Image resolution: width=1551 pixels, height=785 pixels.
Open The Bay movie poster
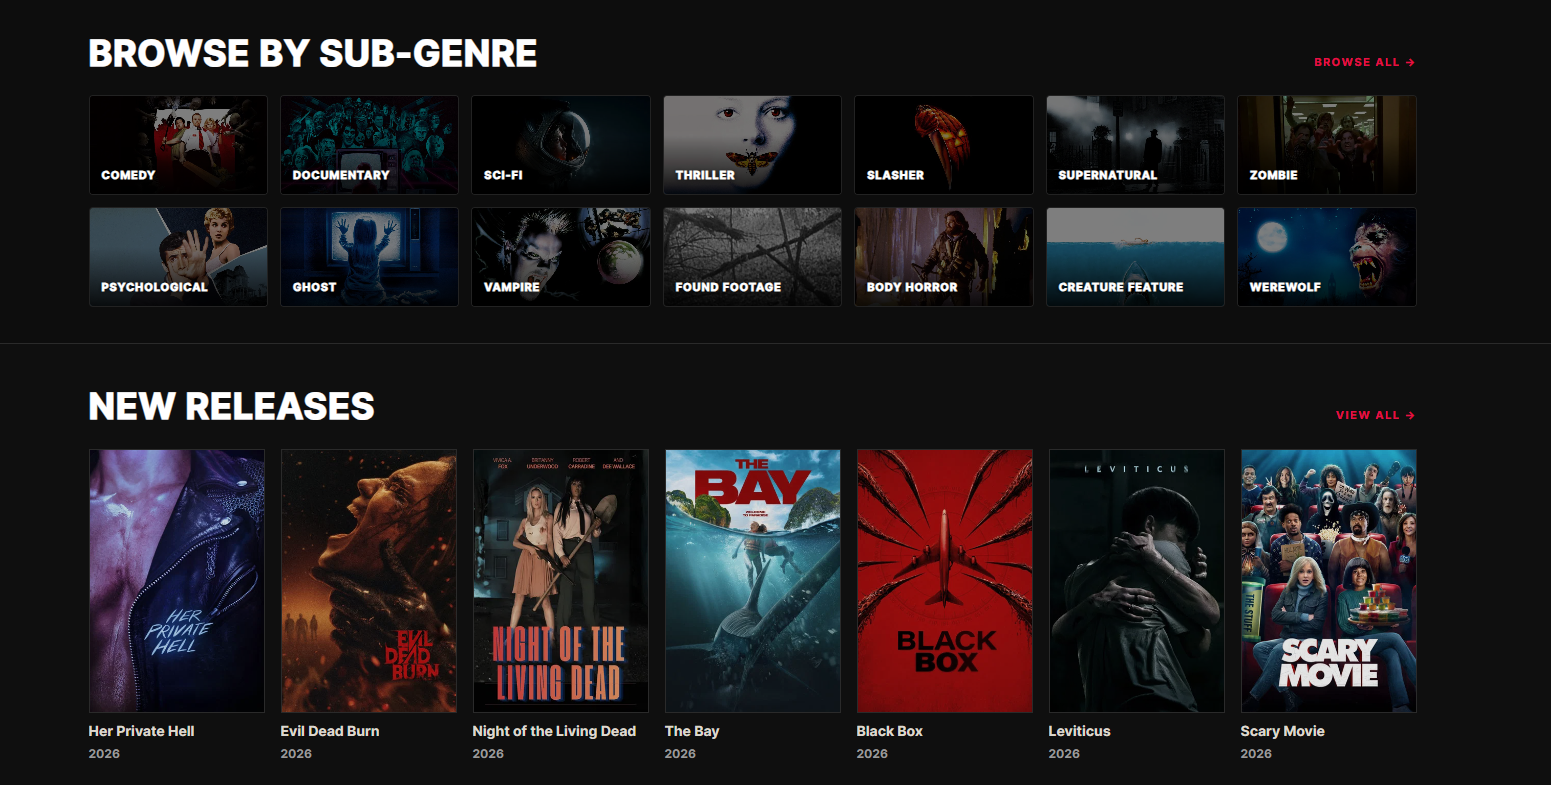tap(753, 581)
